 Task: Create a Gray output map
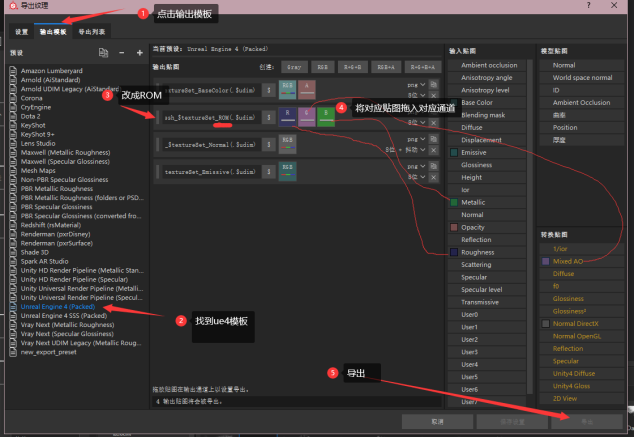293,65
